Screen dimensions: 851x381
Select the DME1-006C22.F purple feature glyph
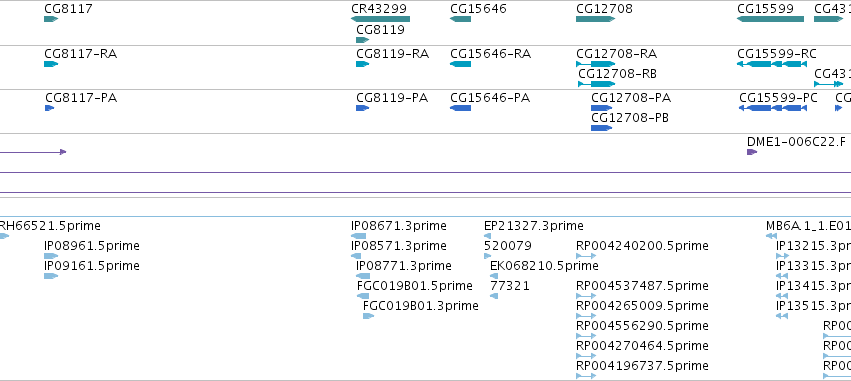tap(752, 152)
